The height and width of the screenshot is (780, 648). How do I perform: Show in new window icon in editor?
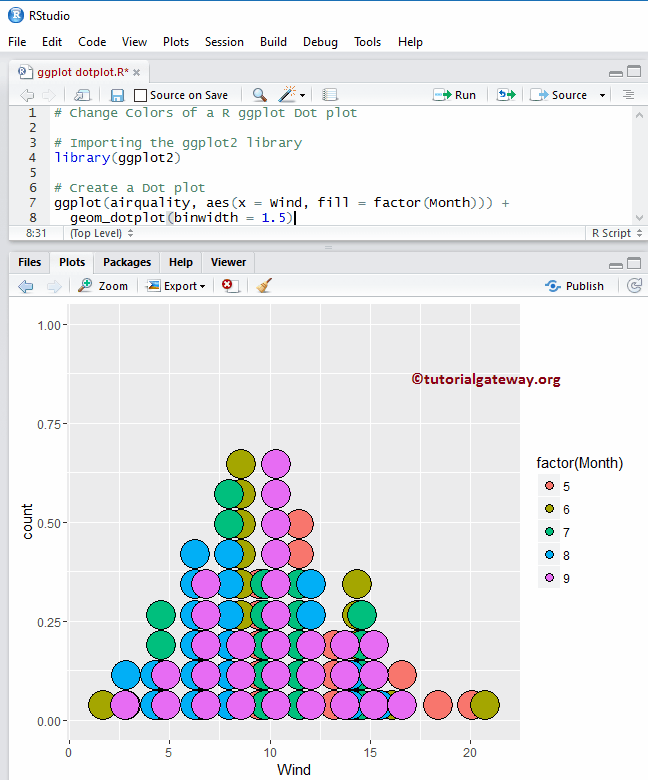coord(83,95)
